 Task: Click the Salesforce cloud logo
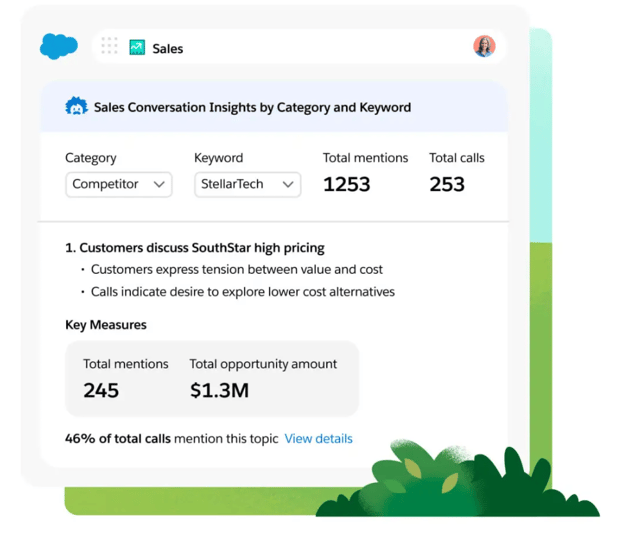coord(59,46)
